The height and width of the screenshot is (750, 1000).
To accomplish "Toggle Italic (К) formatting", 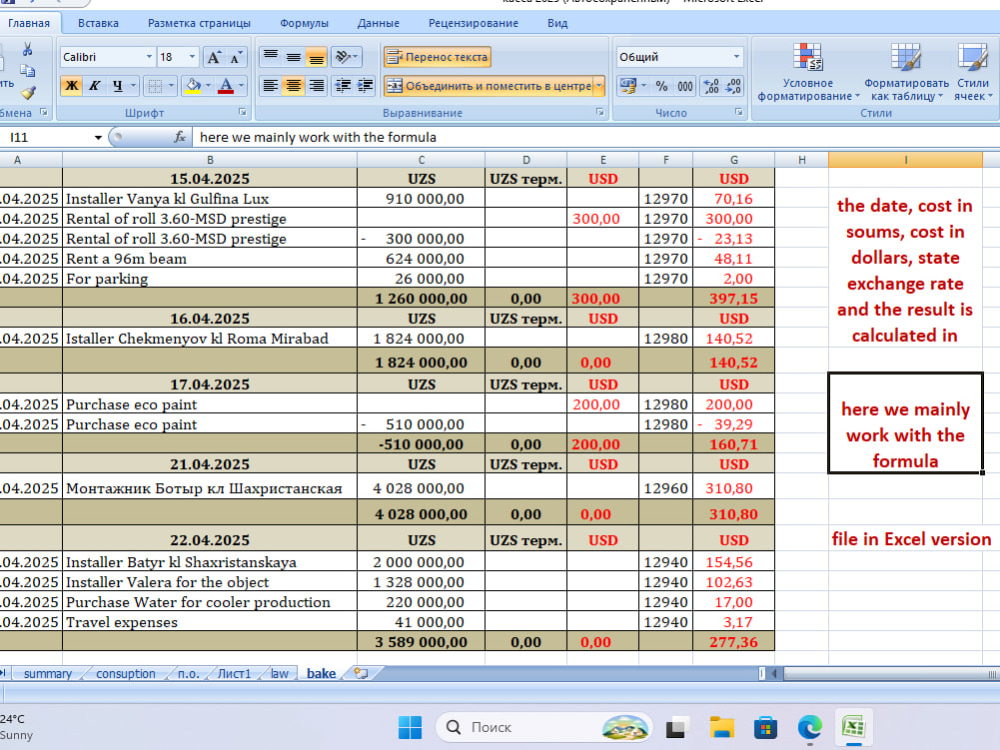I will click(x=94, y=85).
